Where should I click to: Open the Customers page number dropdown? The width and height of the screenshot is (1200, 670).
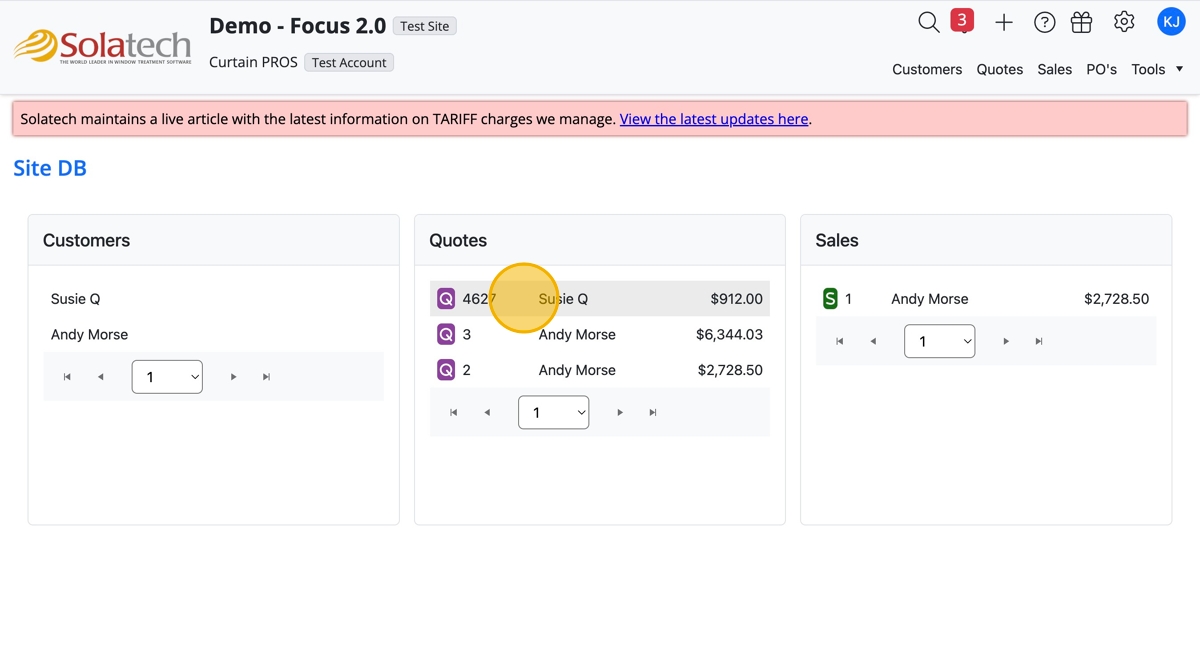pyautogui.click(x=167, y=377)
